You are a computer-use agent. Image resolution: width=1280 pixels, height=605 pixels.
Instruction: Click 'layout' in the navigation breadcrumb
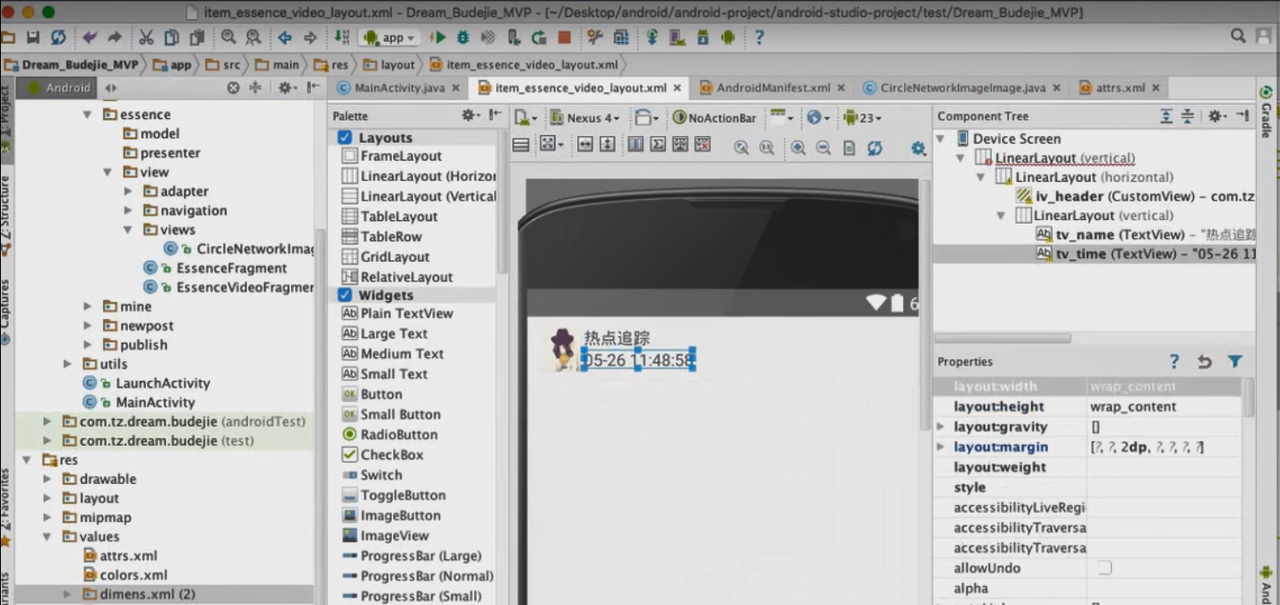[395, 63]
